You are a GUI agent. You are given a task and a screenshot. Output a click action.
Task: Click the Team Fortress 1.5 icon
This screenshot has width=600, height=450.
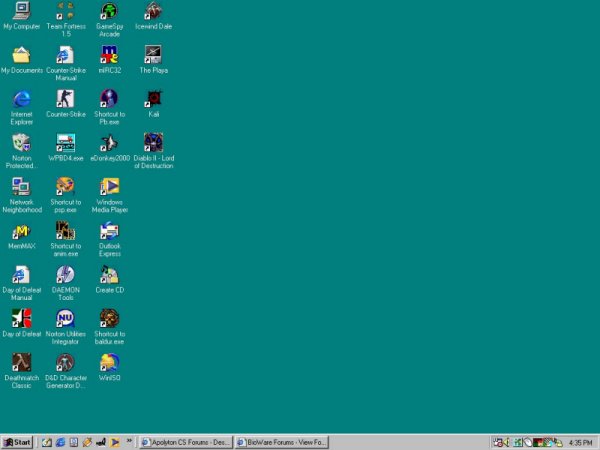(65, 12)
